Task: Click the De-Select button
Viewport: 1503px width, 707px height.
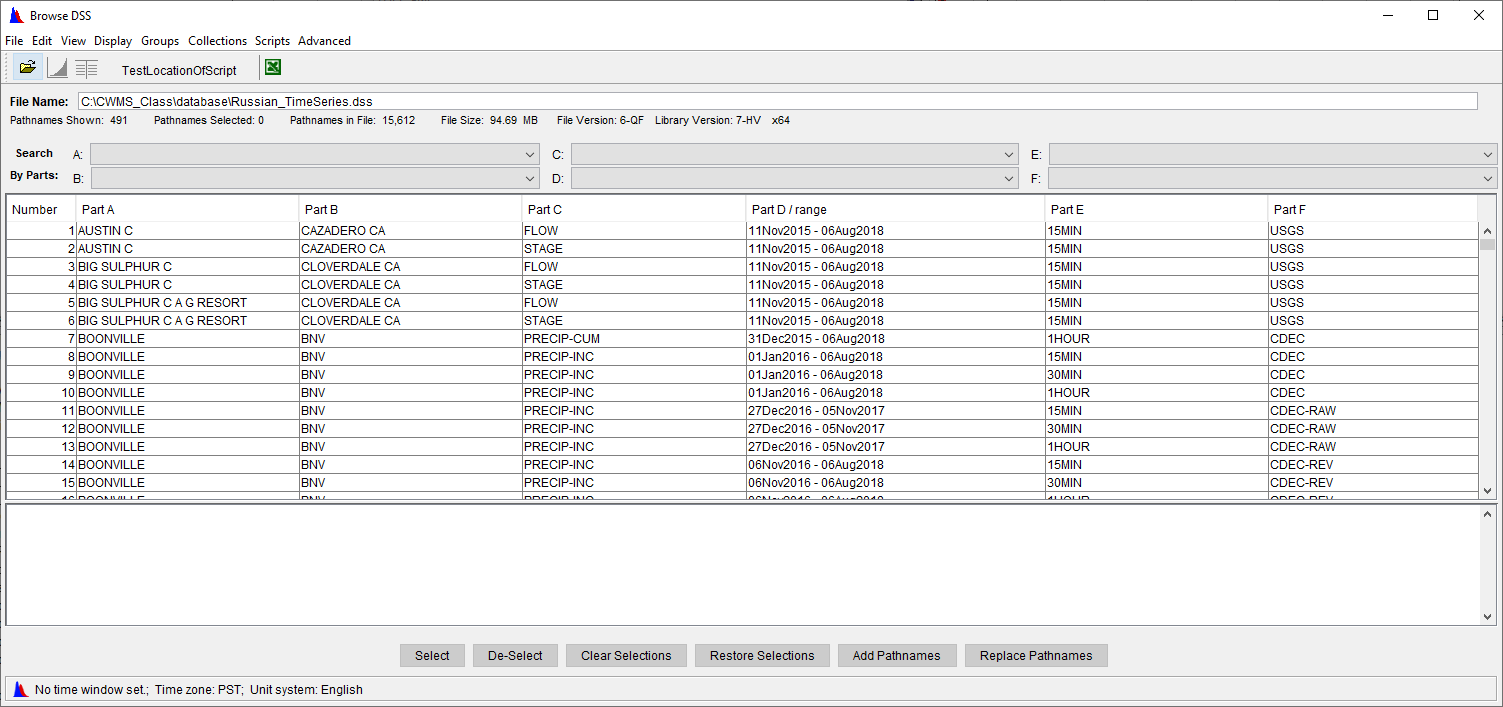Action: [515, 656]
